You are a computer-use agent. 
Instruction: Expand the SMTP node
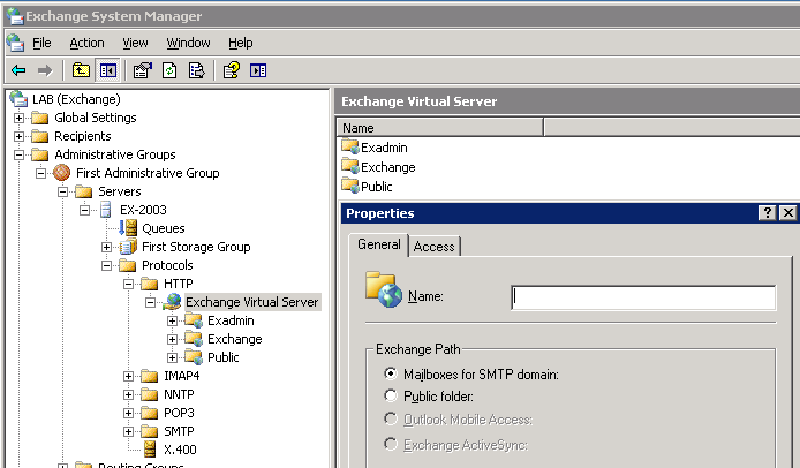click(128, 432)
